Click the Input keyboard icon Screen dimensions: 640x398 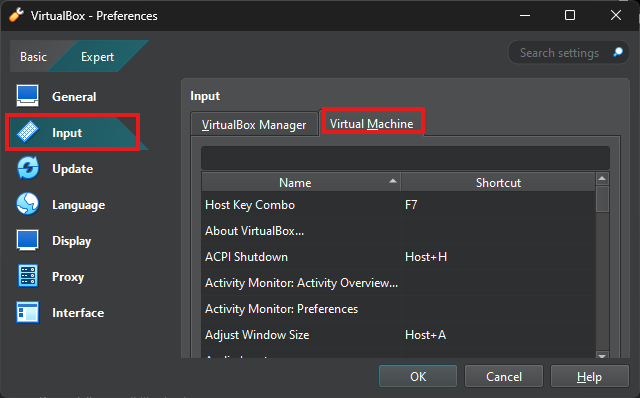click(x=28, y=132)
